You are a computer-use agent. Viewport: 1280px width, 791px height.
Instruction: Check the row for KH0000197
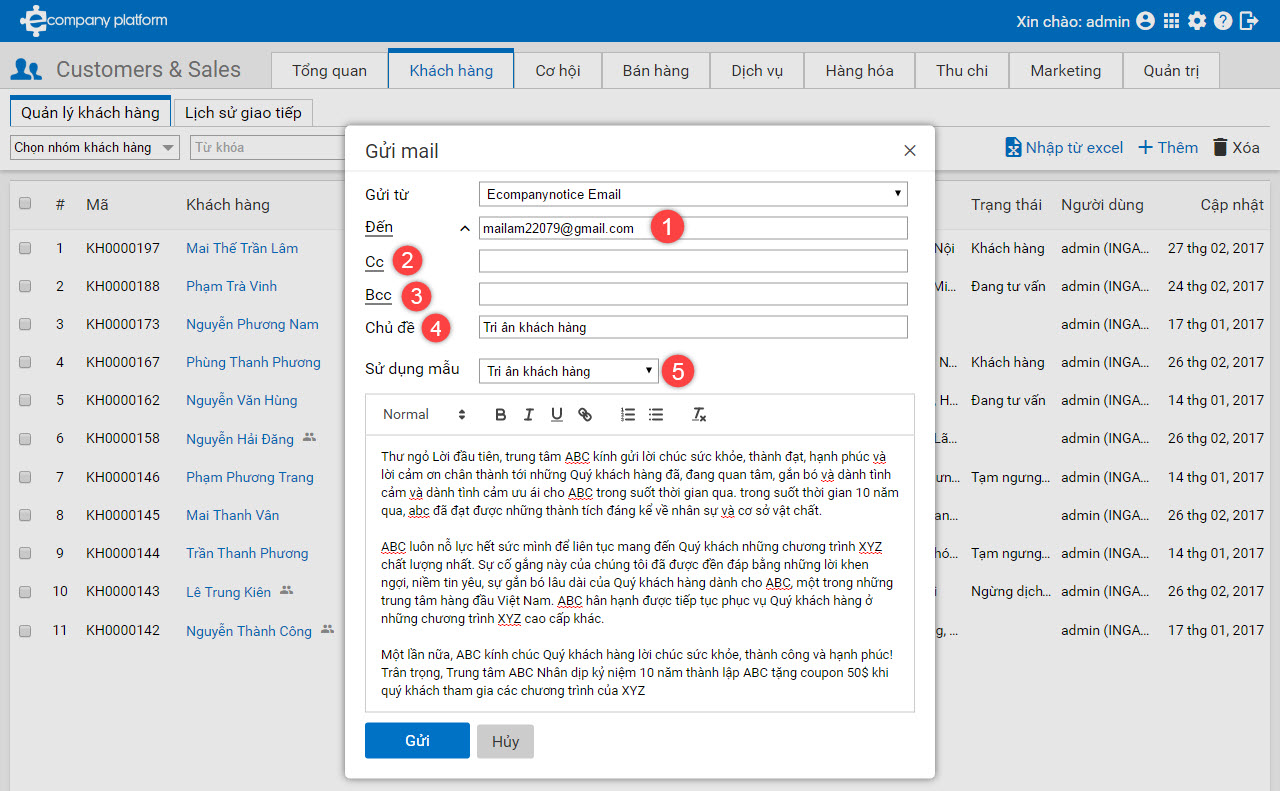[25, 248]
